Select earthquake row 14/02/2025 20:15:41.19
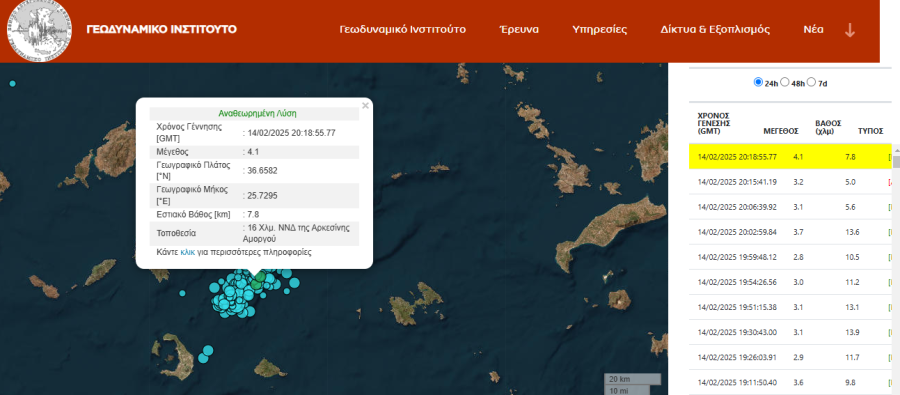Screen dimensions: 900x395 pos(790,182)
